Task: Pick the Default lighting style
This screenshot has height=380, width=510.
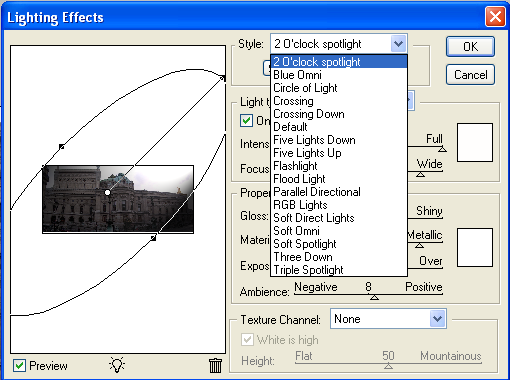Action: tap(339, 127)
